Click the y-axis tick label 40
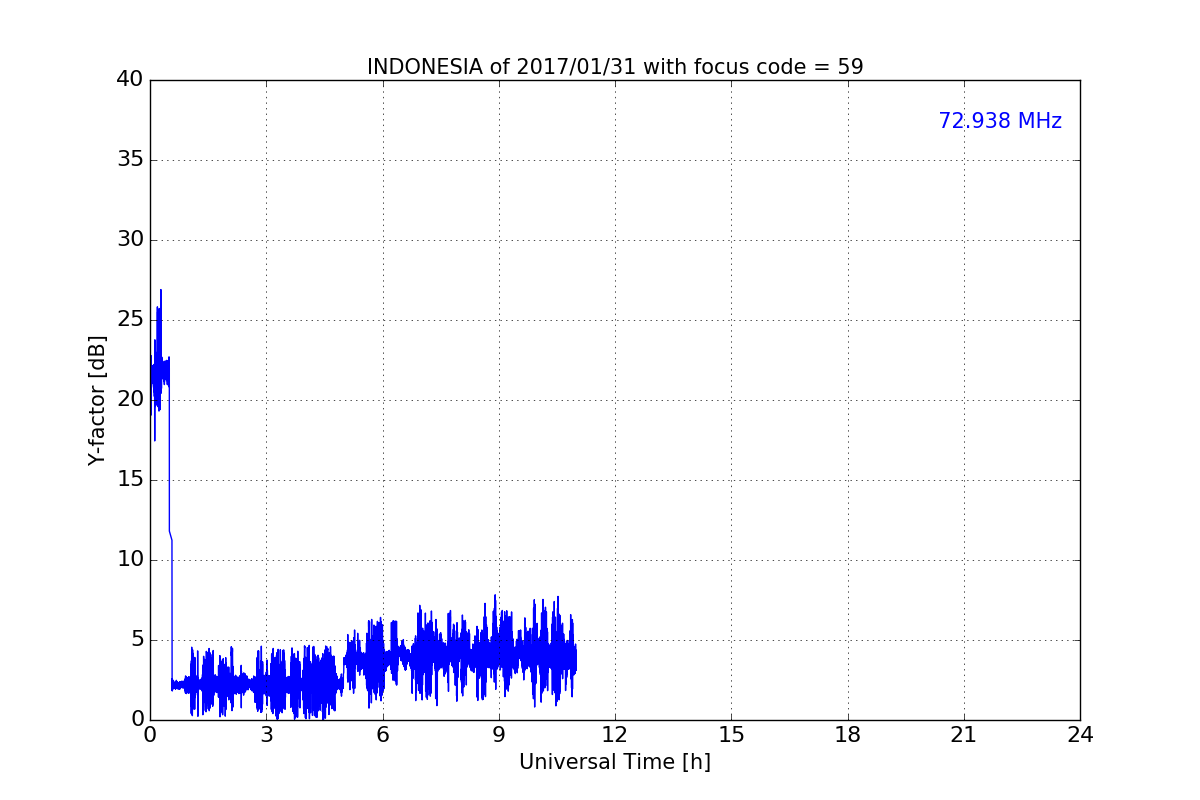1200x800 pixels. (130, 80)
